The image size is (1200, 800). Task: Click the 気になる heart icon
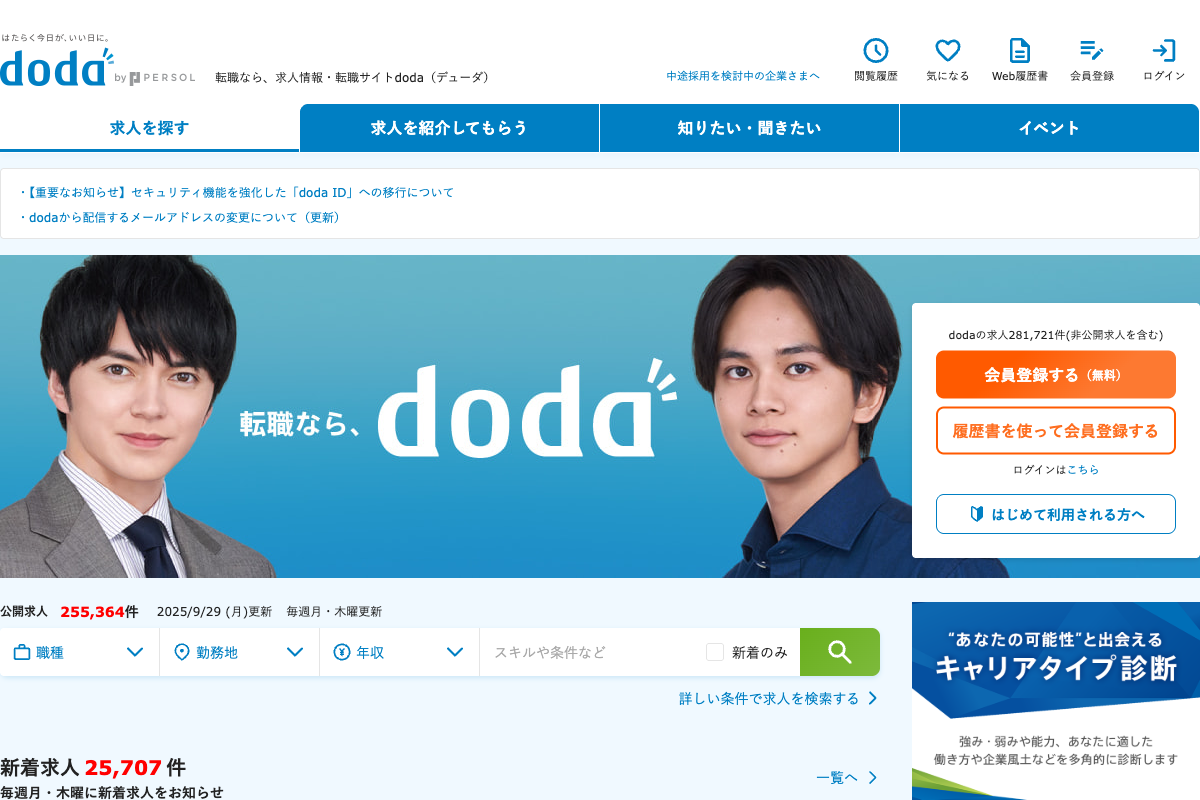coord(948,51)
